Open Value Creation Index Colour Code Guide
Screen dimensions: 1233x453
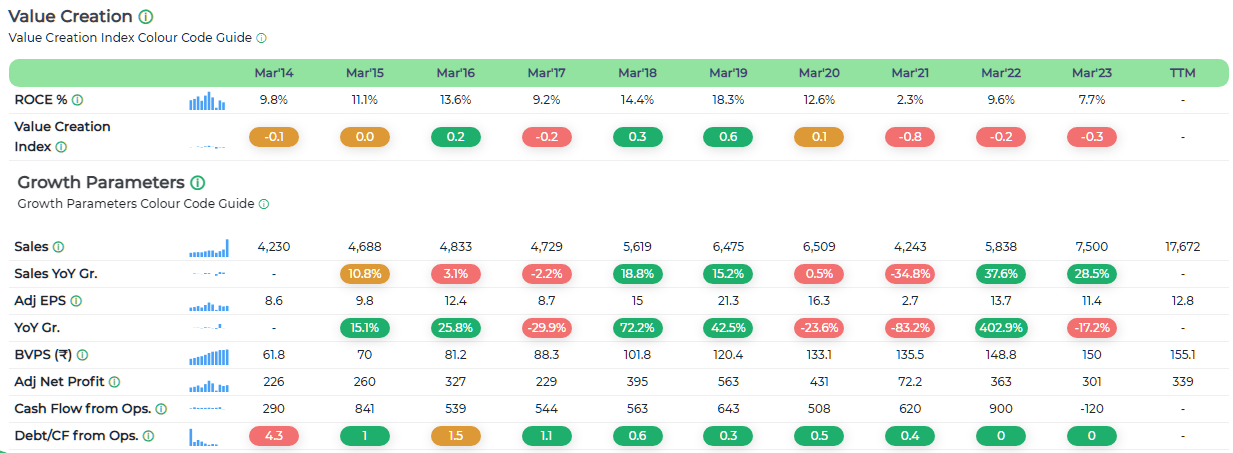(130, 38)
